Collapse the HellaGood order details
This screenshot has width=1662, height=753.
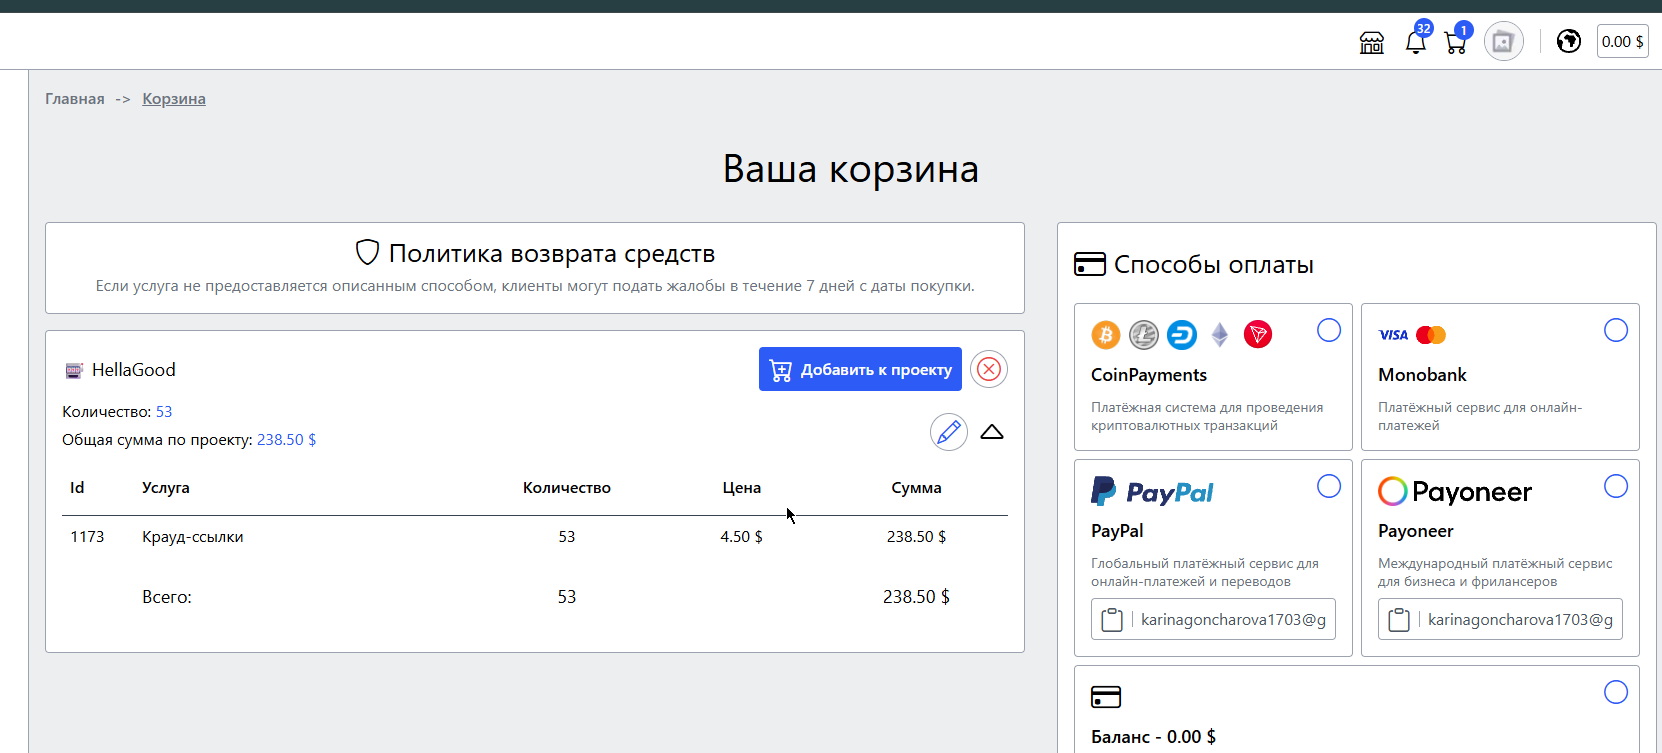pyautogui.click(x=992, y=432)
